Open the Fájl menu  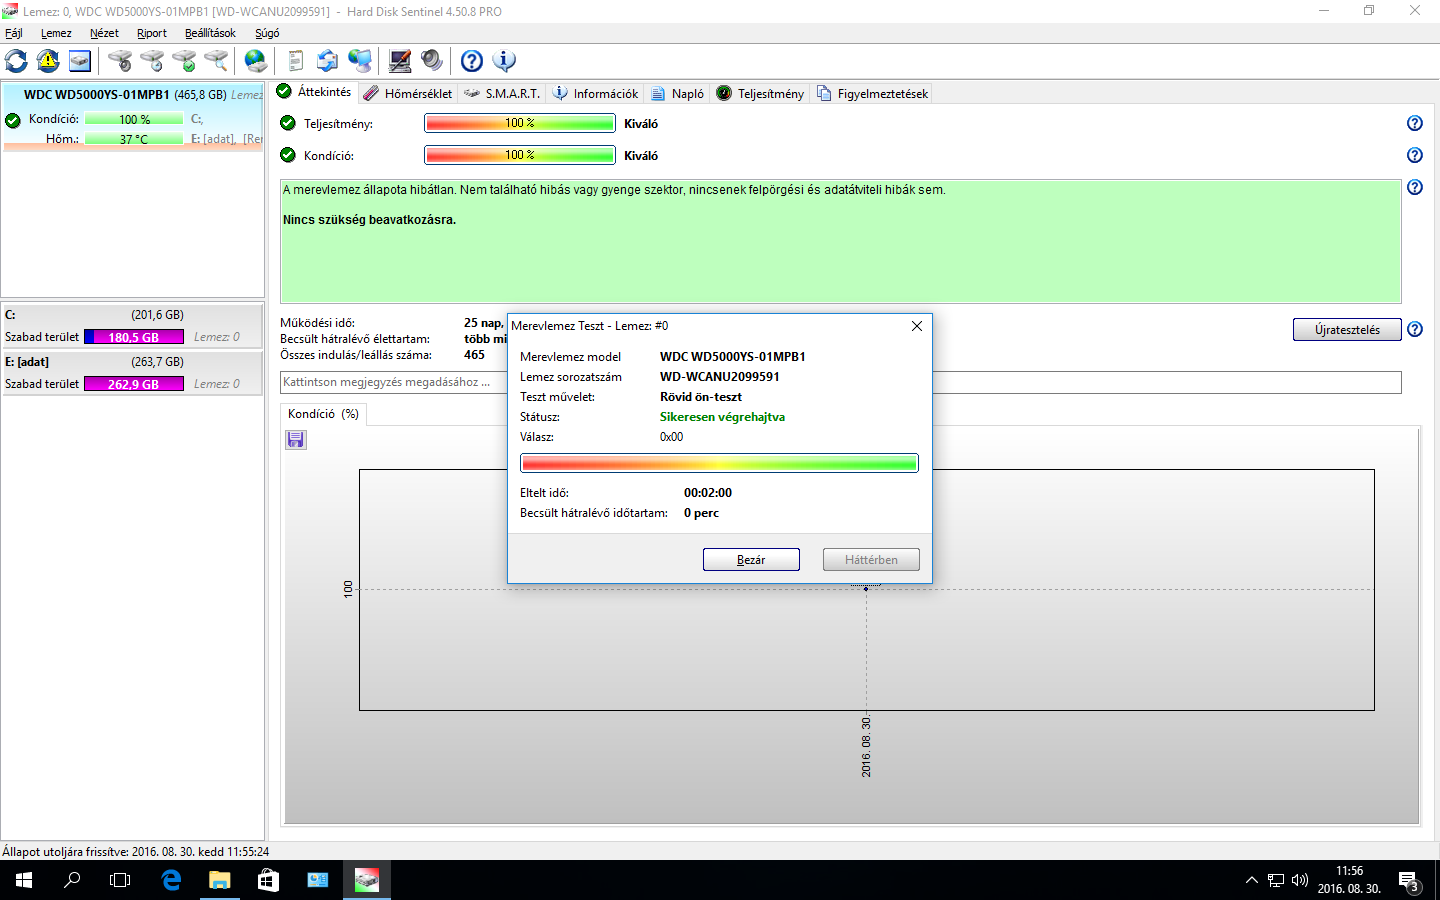pyautogui.click(x=14, y=33)
